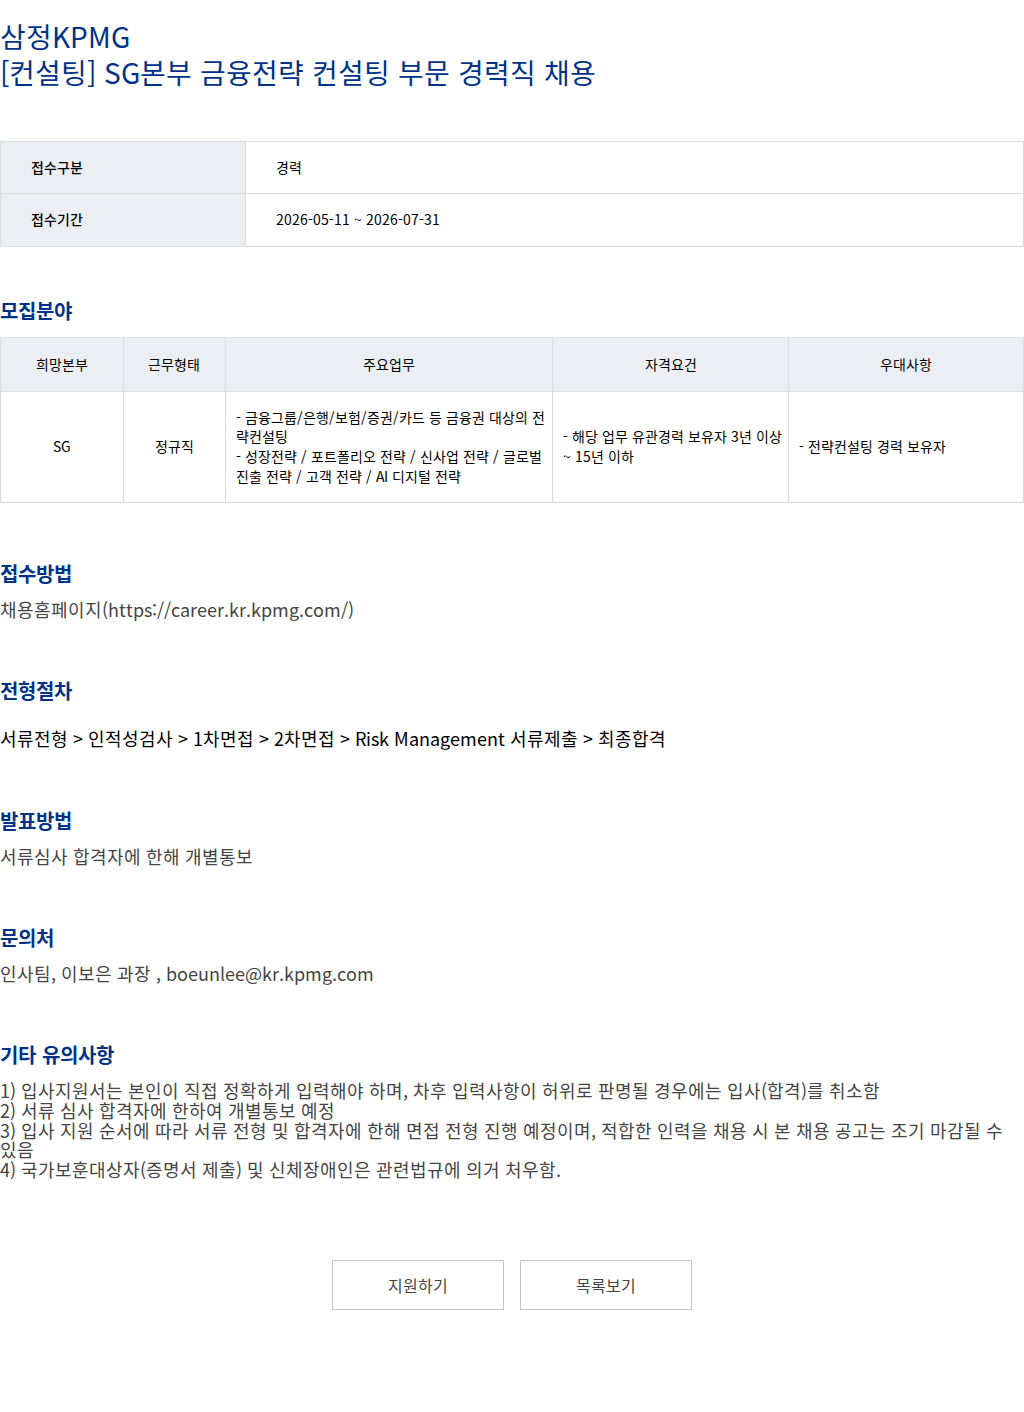Click the 기타 유의사항 section heading
The height and width of the screenshot is (1412, 1024).
[x=58, y=1055]
